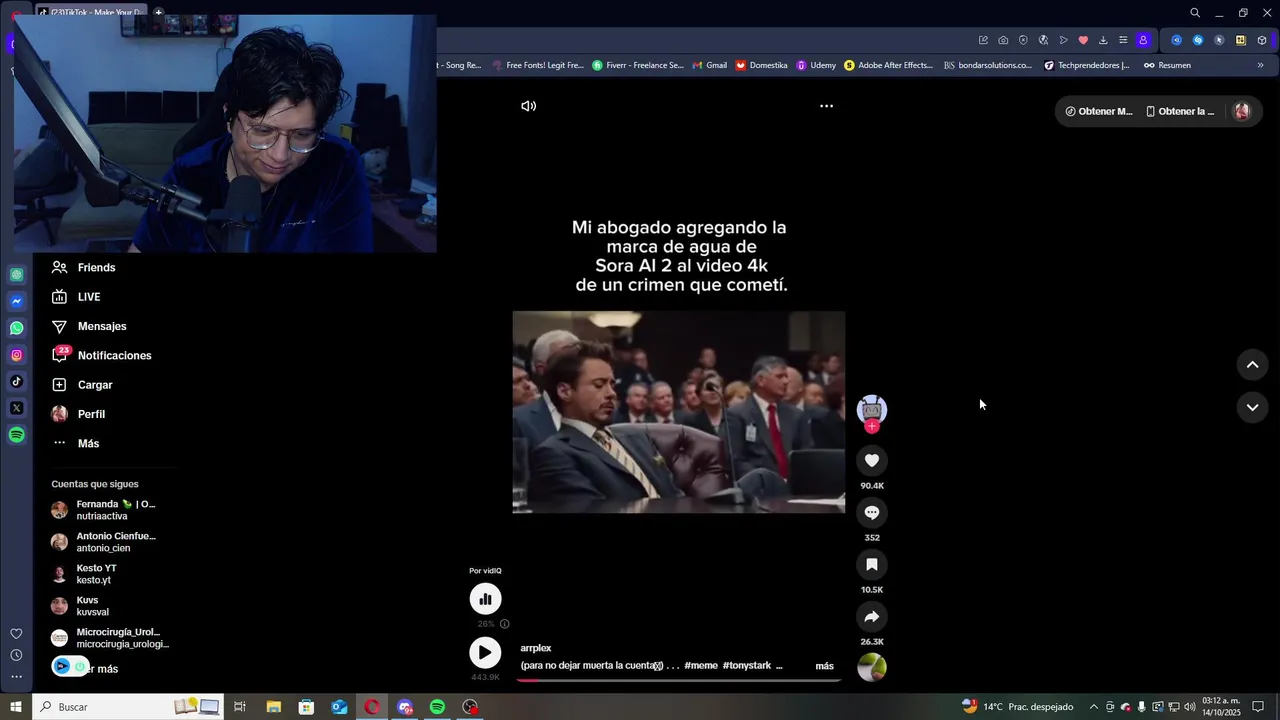This screenshot has height=720, width=1280.
Task: Play the video using the round play button
Action: click(485, 653)
